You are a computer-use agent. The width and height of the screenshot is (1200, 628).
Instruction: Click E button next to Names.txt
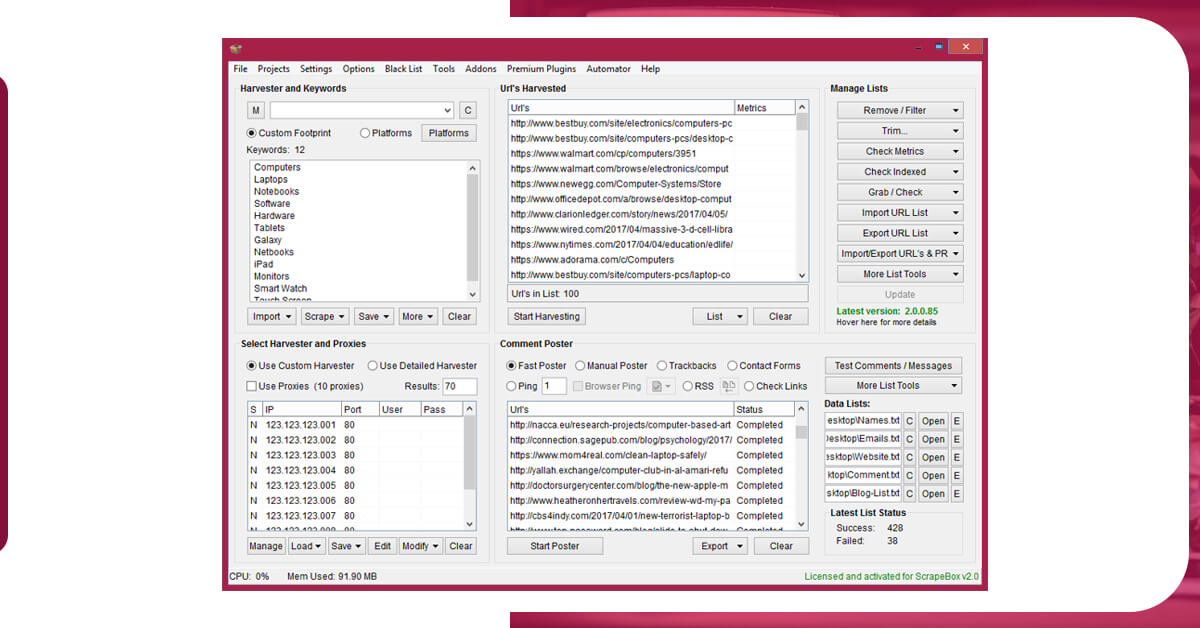click(x=957, y=421)
